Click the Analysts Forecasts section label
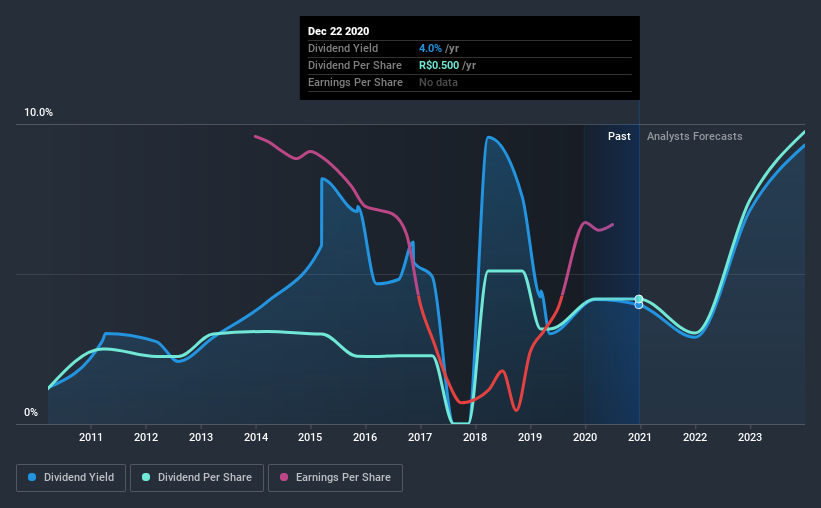The height and width of the screenshot is (508, 821). click(694, 136)
